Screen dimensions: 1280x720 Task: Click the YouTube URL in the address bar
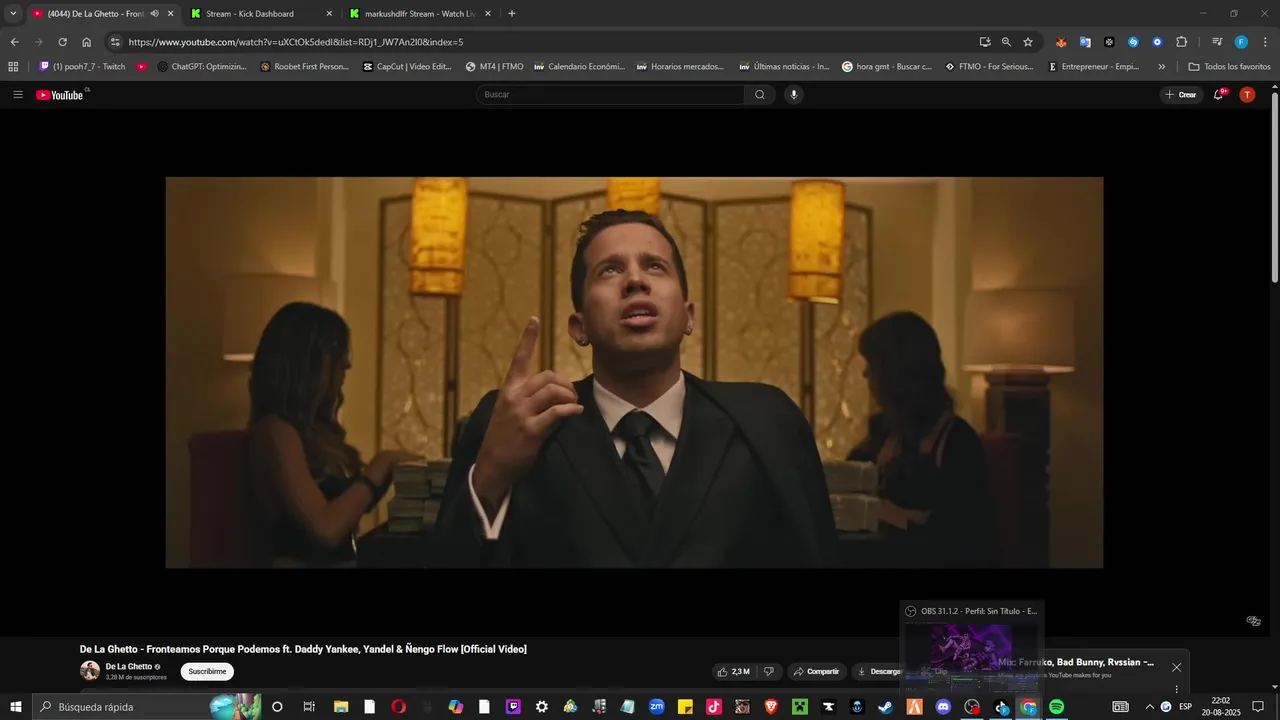coord(296,42)
